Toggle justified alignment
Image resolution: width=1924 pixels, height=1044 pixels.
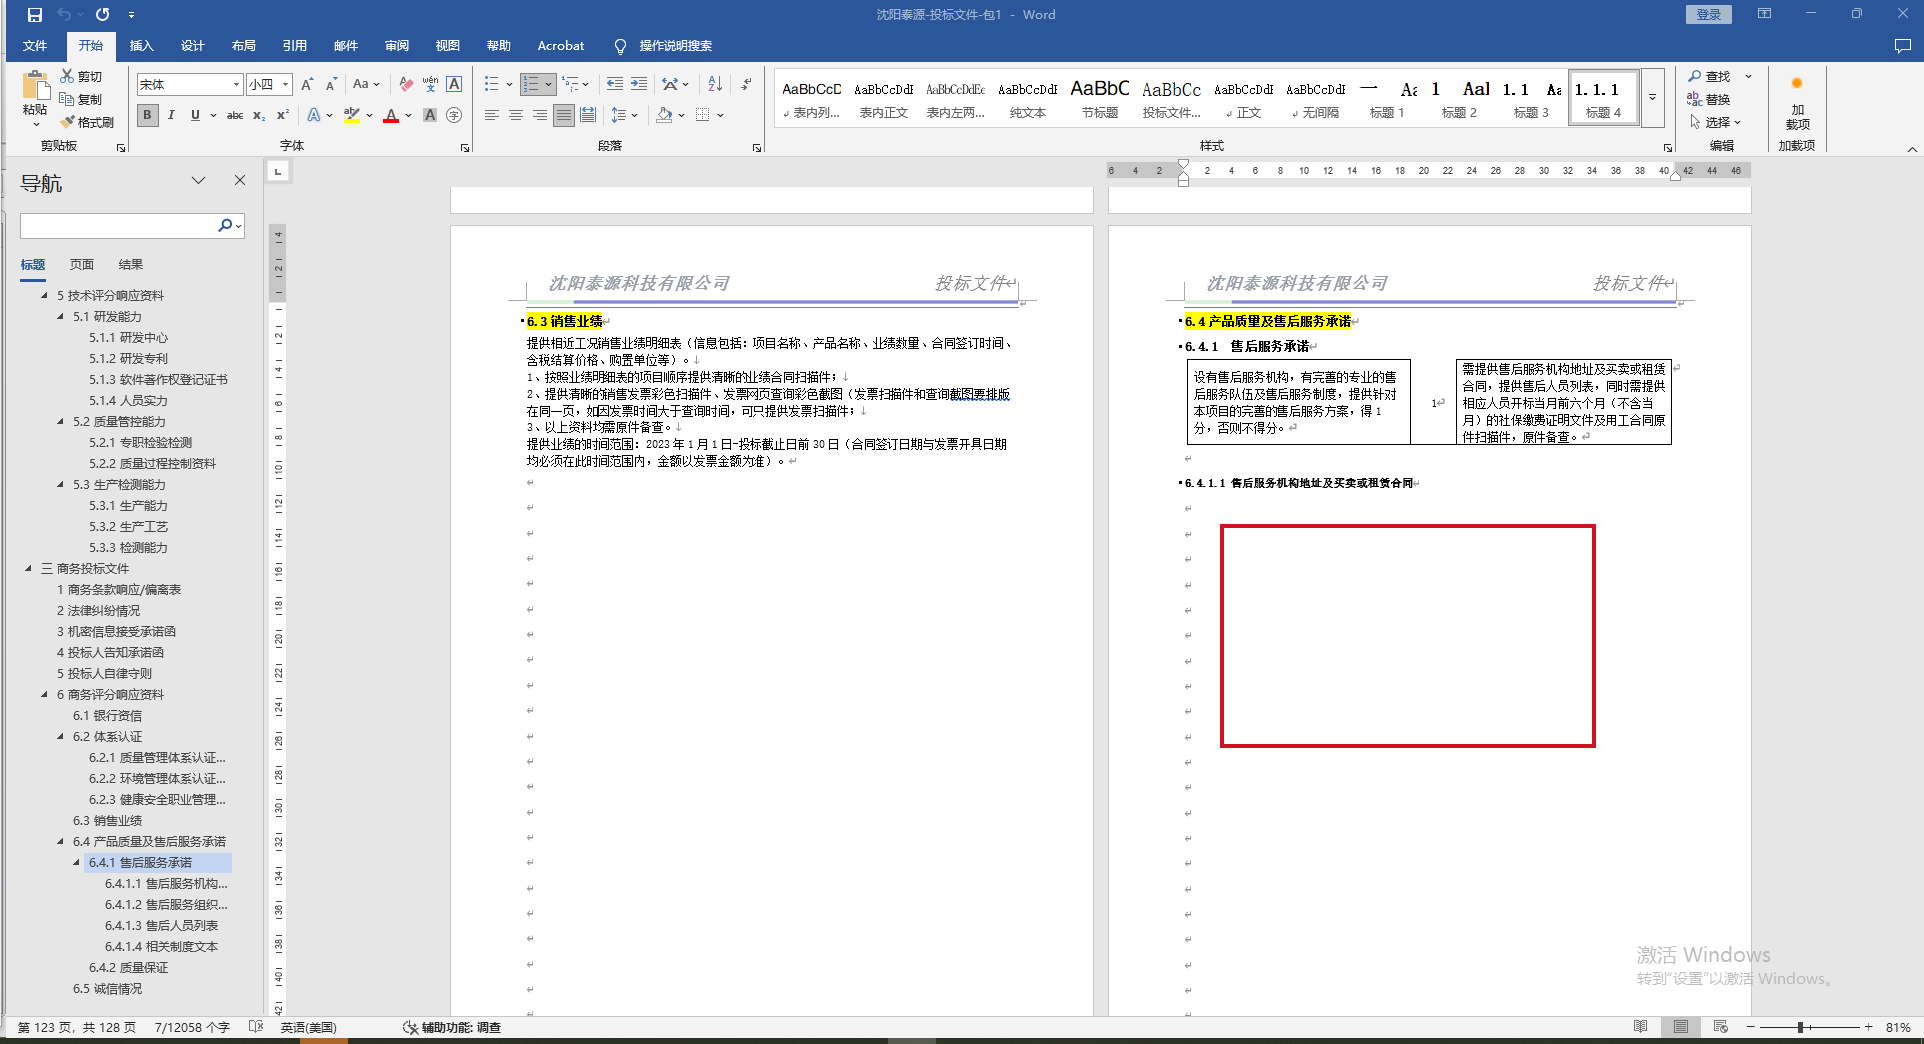coord(564,115)
